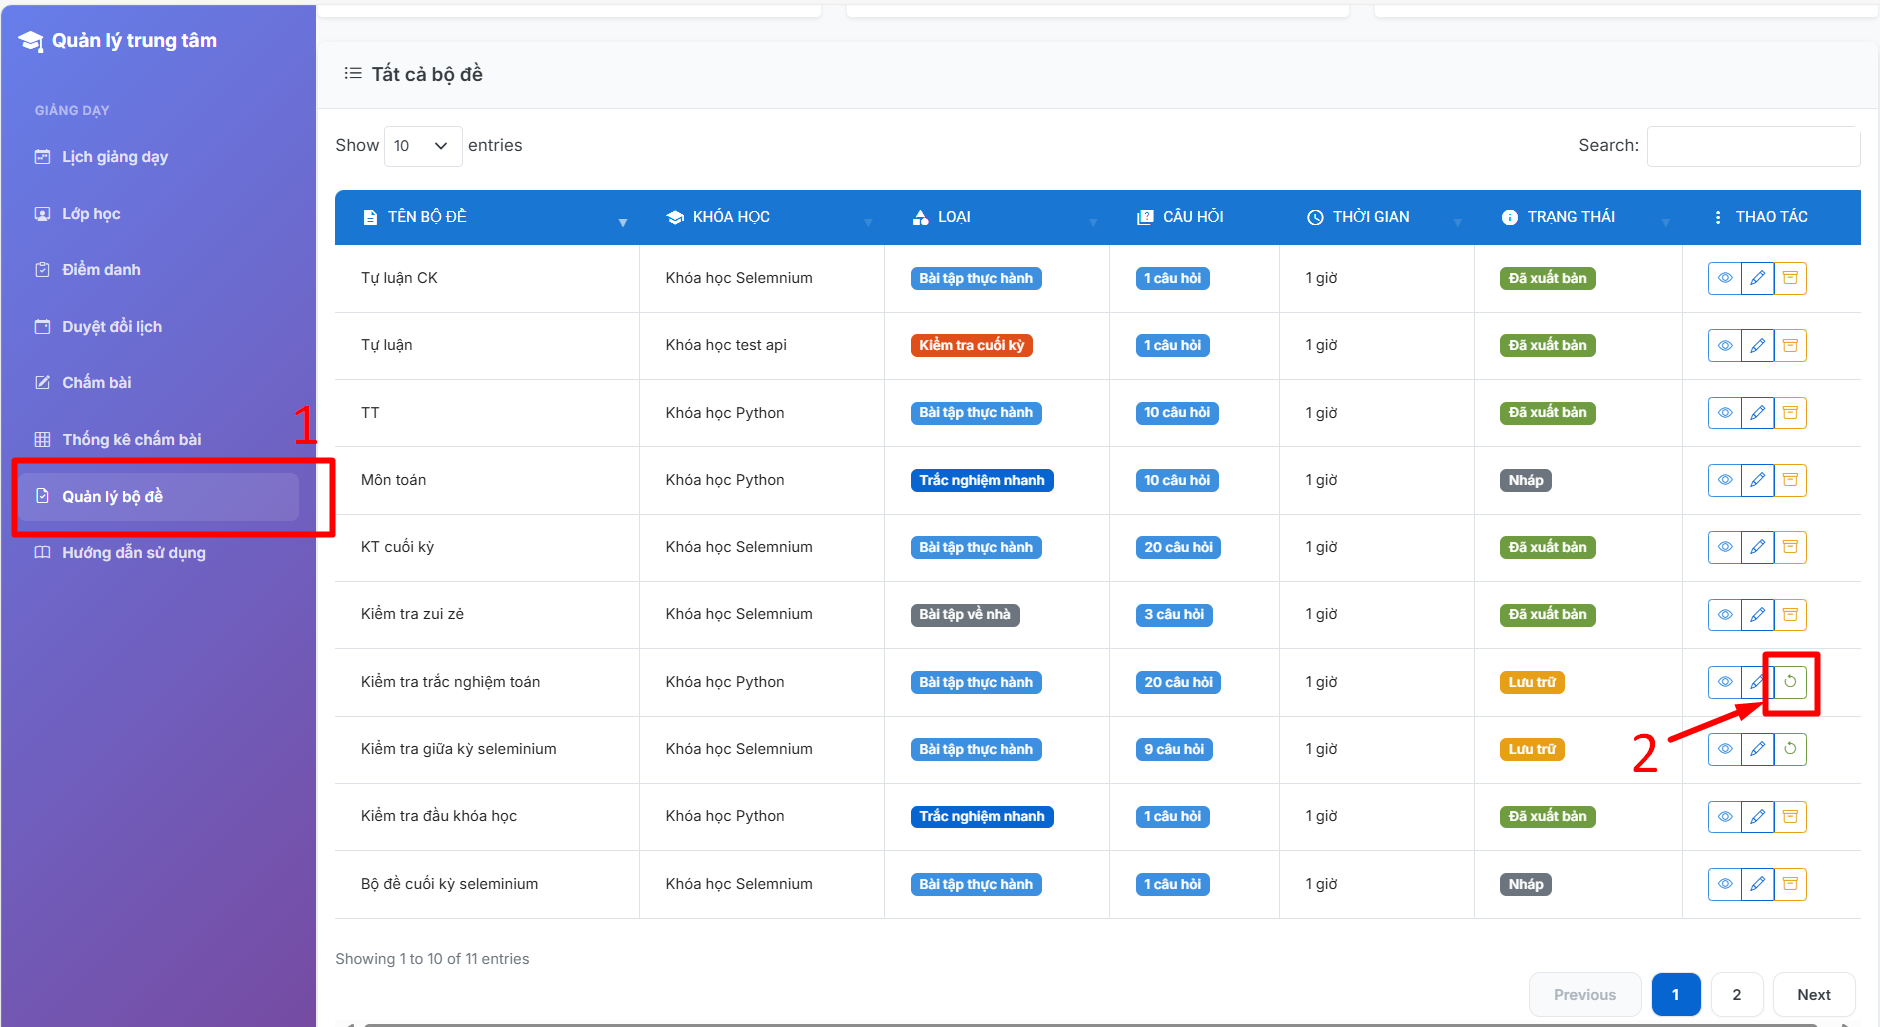Go to Chấm bài in sidebar
The width and height of the screenshot is (1880, 1027).
[97, 383]
